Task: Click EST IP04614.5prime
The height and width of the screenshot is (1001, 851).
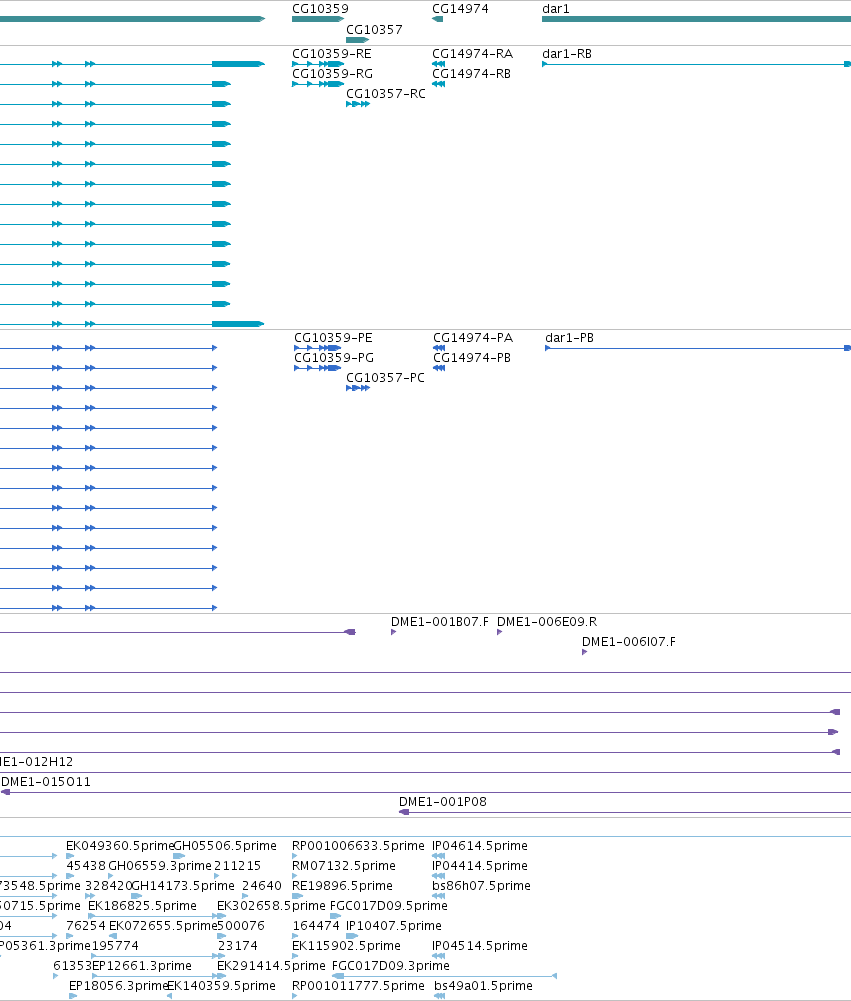Action: coord(480,846)
